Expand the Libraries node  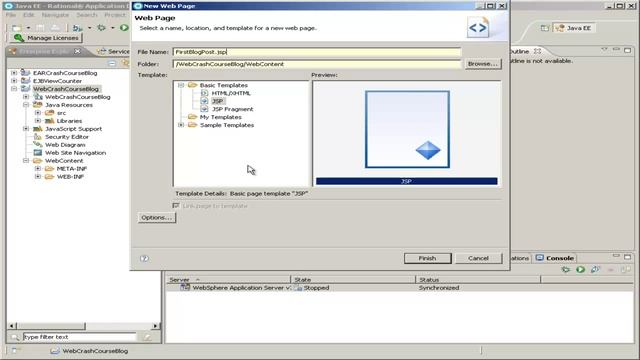(38, 121)
